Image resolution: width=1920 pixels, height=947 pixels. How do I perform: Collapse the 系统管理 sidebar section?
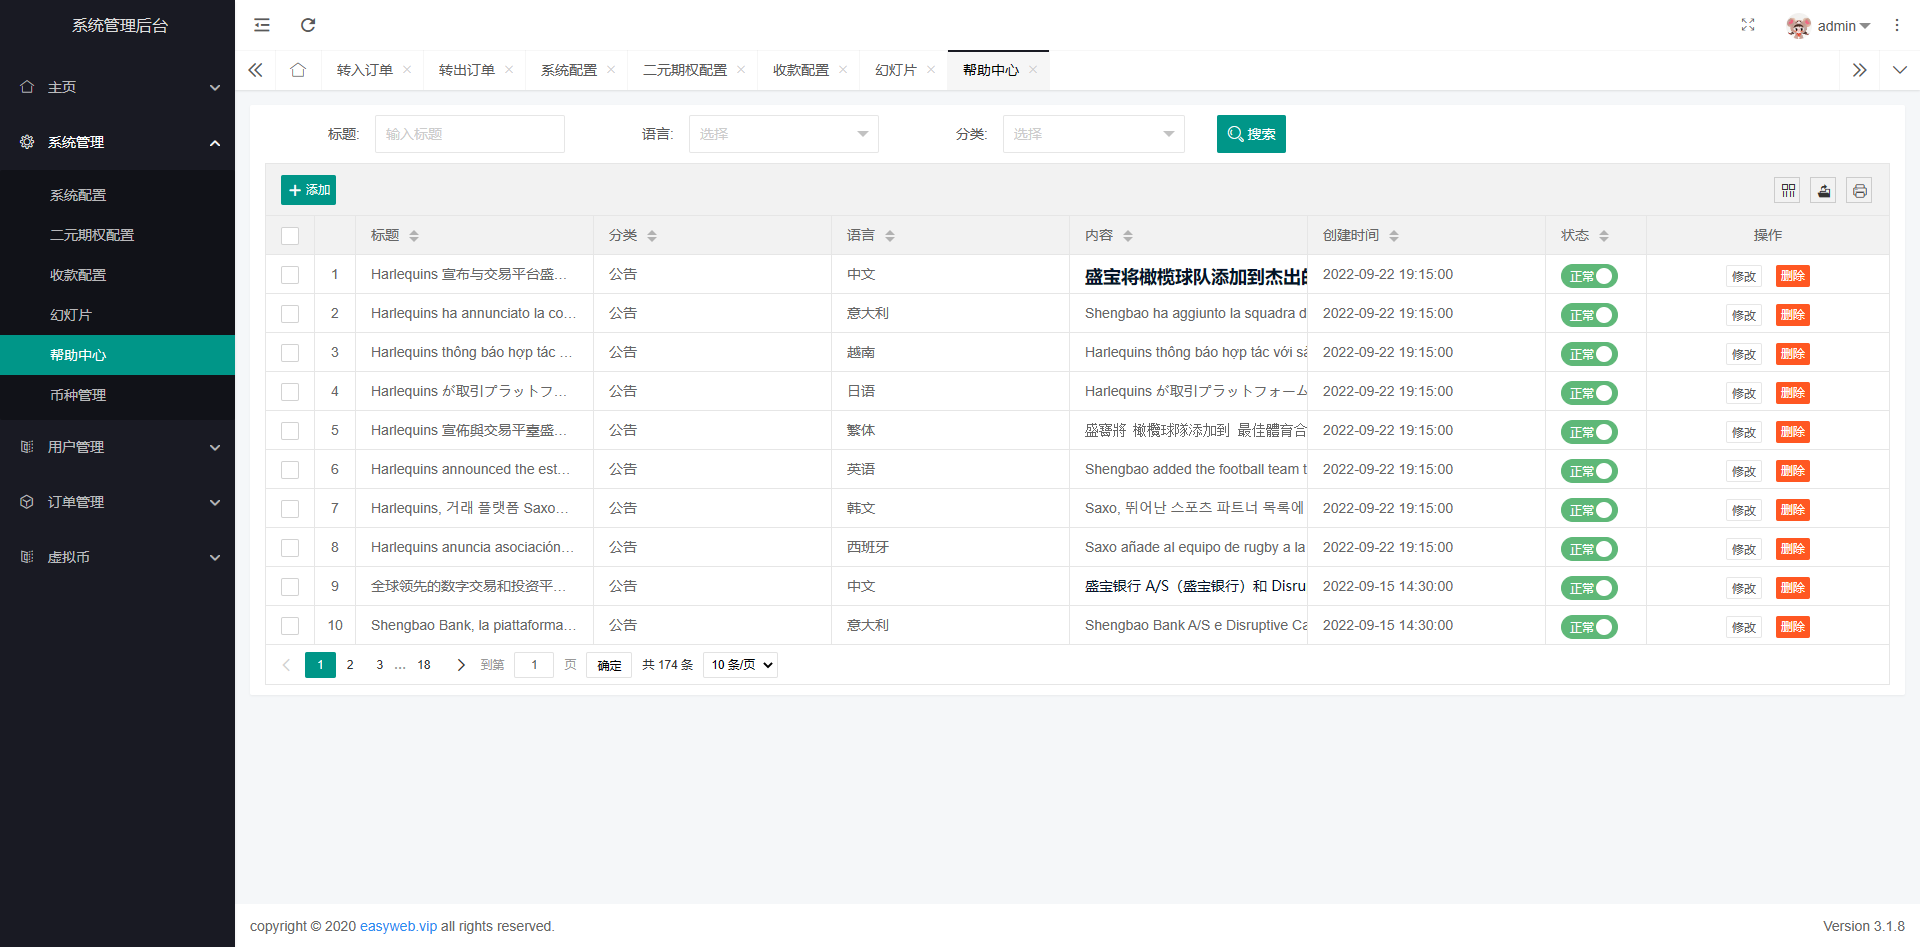[x=117, y=142]
